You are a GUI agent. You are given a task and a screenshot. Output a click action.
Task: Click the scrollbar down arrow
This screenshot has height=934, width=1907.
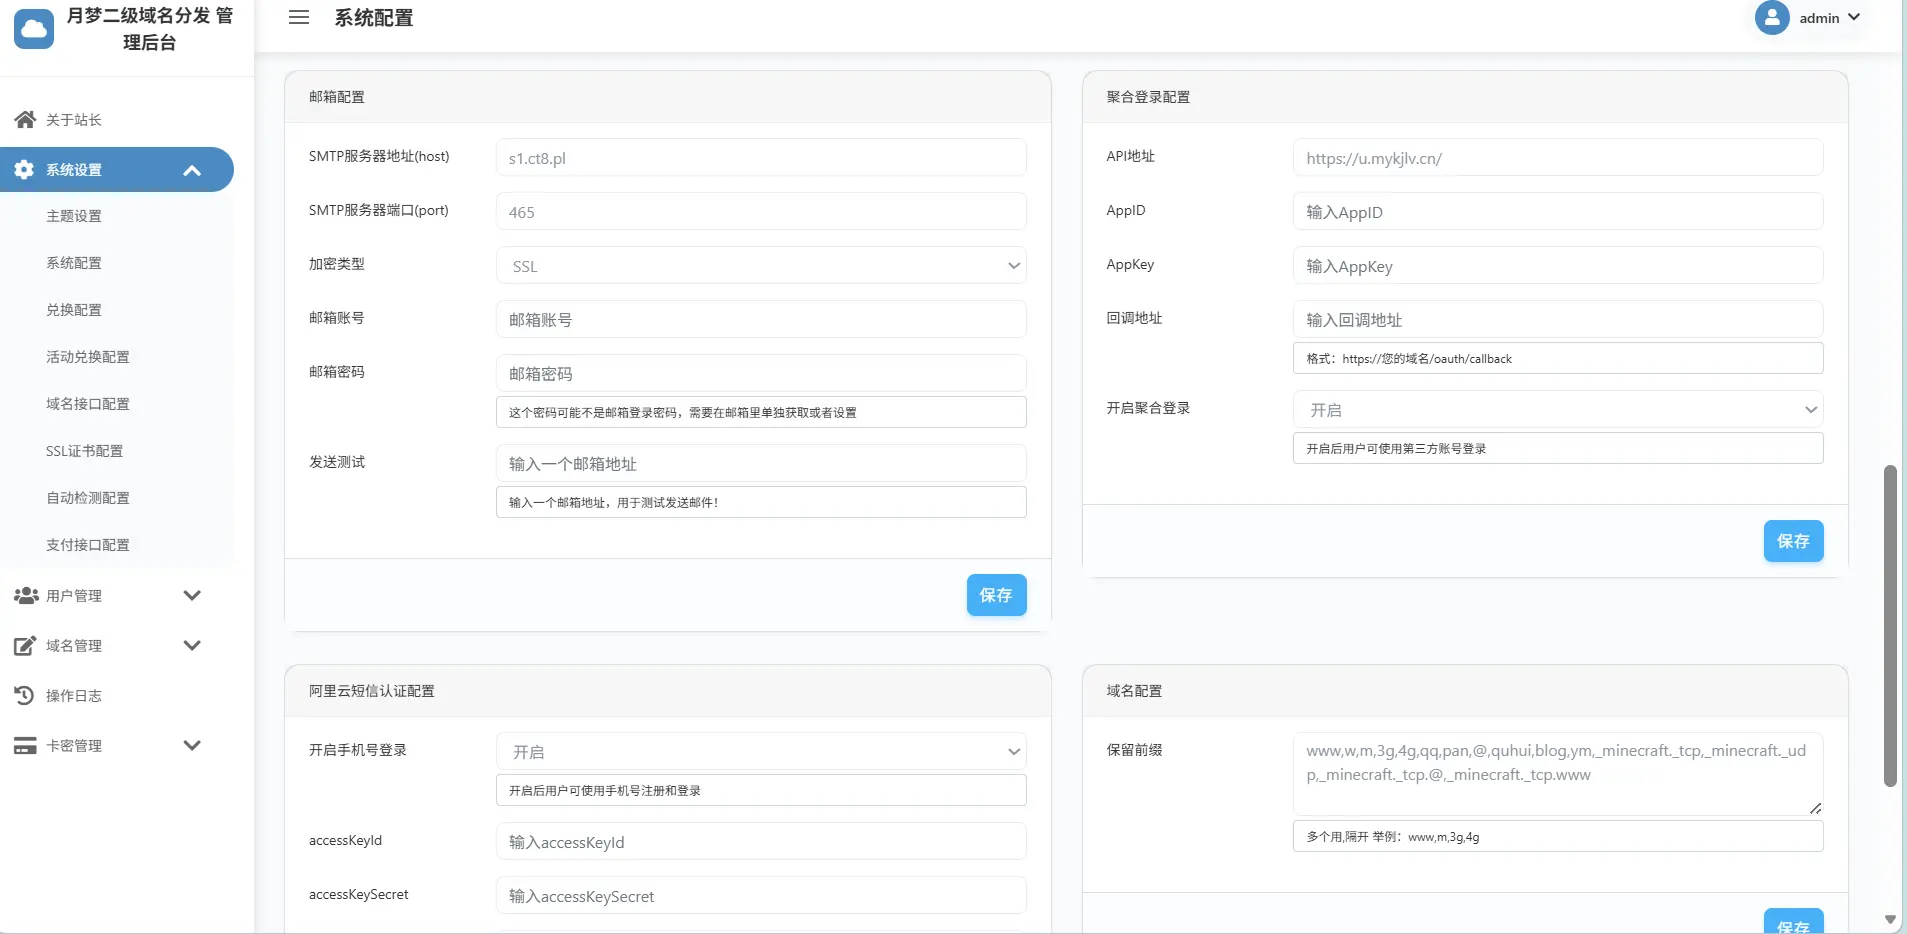(x=1890, y=919)
